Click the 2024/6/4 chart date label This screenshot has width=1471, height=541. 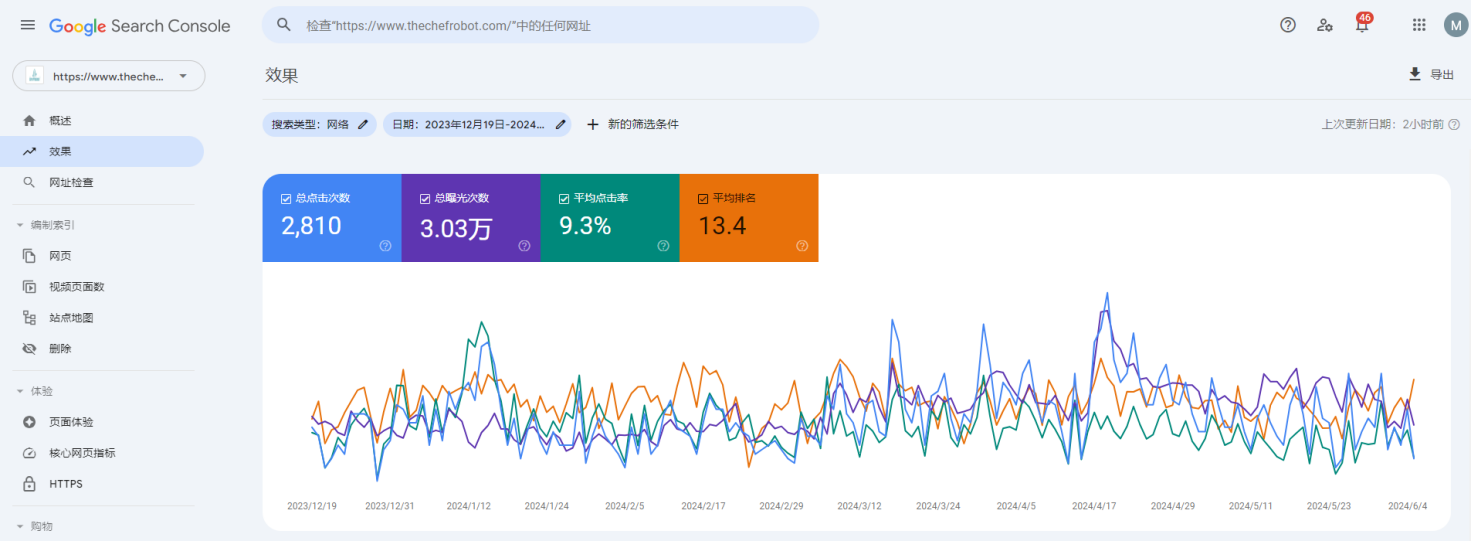coord(1408,506)
